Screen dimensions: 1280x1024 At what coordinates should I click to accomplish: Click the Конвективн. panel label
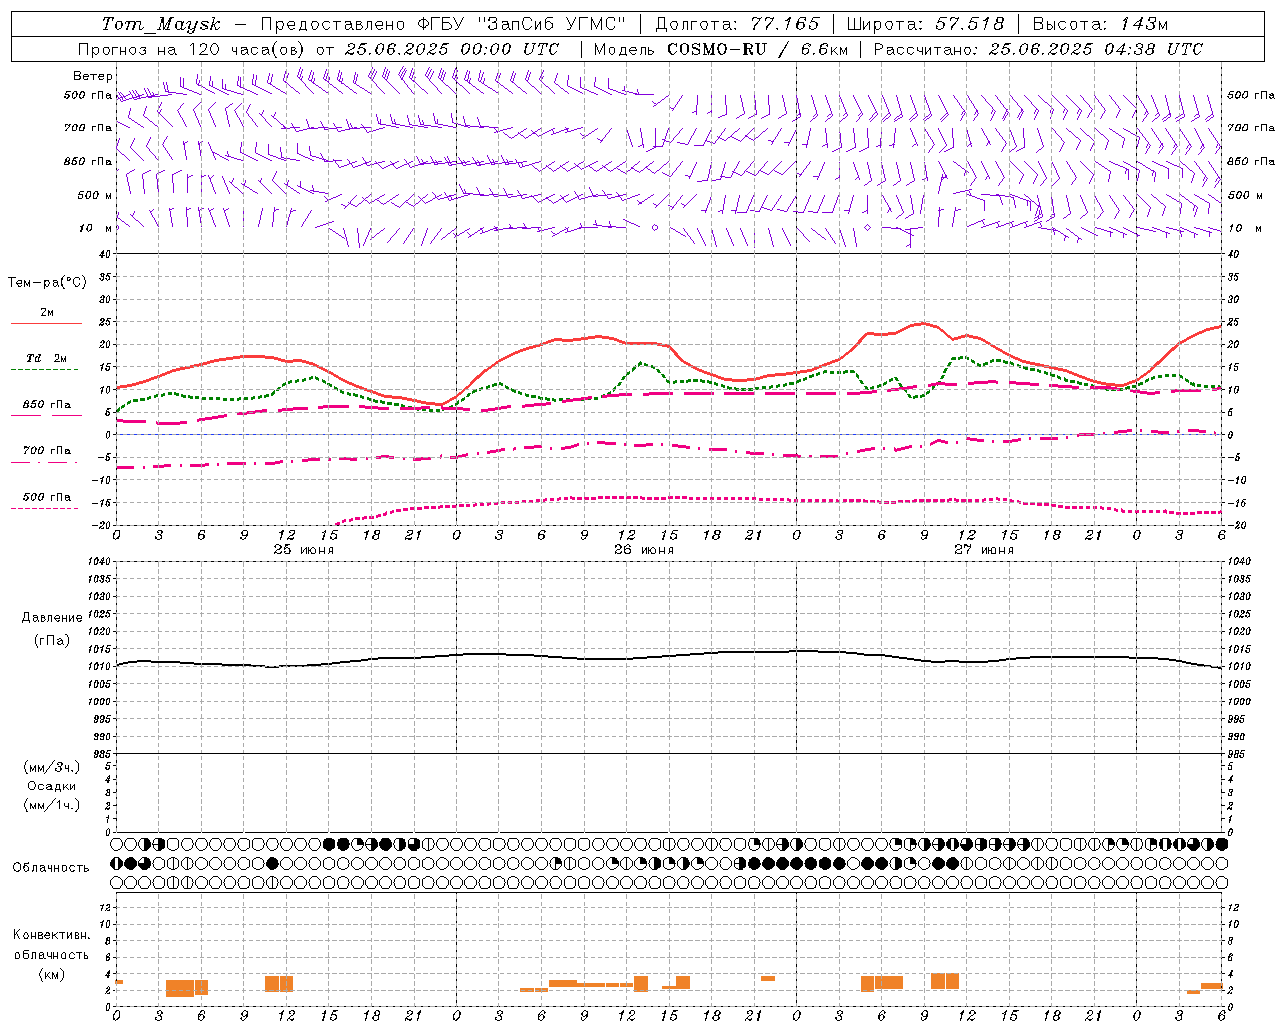tap(51, 935)
